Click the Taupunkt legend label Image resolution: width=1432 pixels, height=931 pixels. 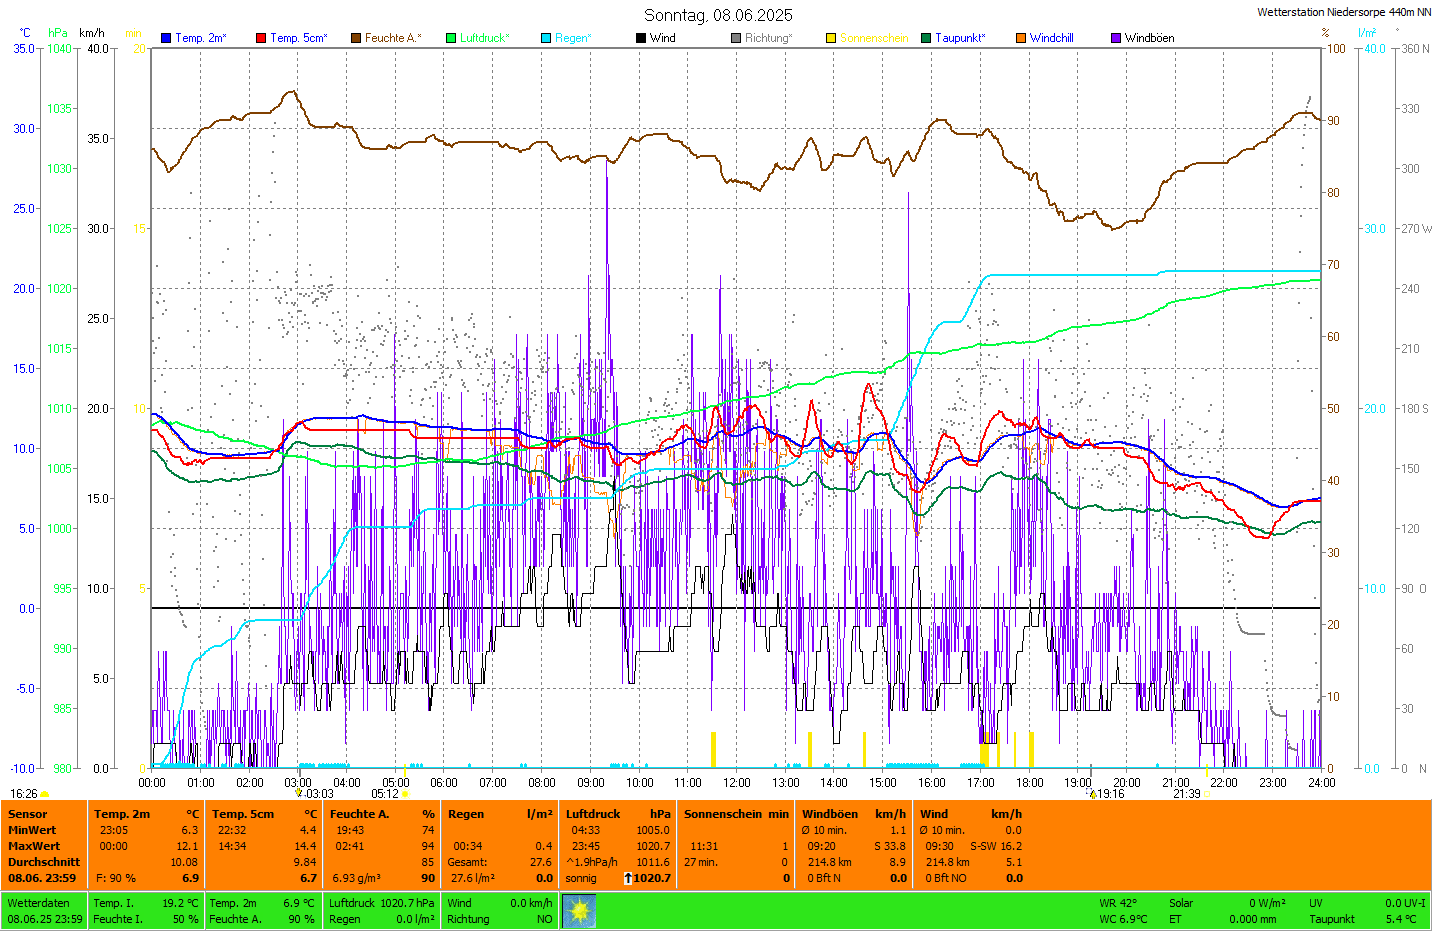pos(959,38)
